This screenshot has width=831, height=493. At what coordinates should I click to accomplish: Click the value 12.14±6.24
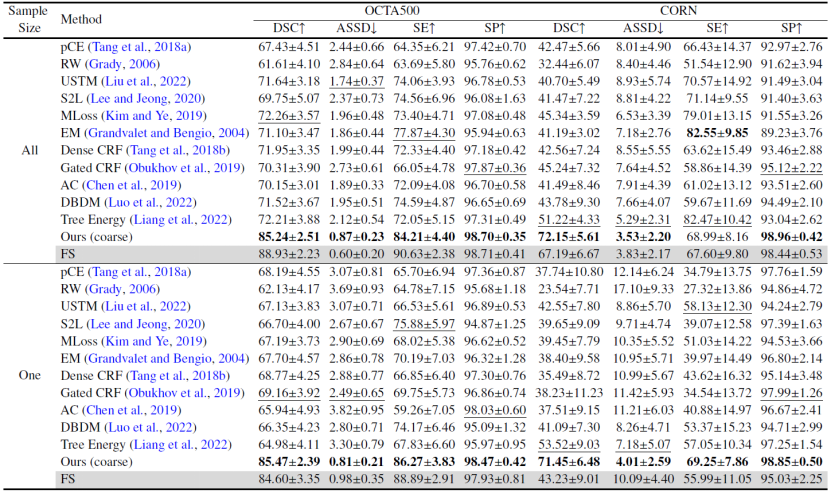[643, 271]
